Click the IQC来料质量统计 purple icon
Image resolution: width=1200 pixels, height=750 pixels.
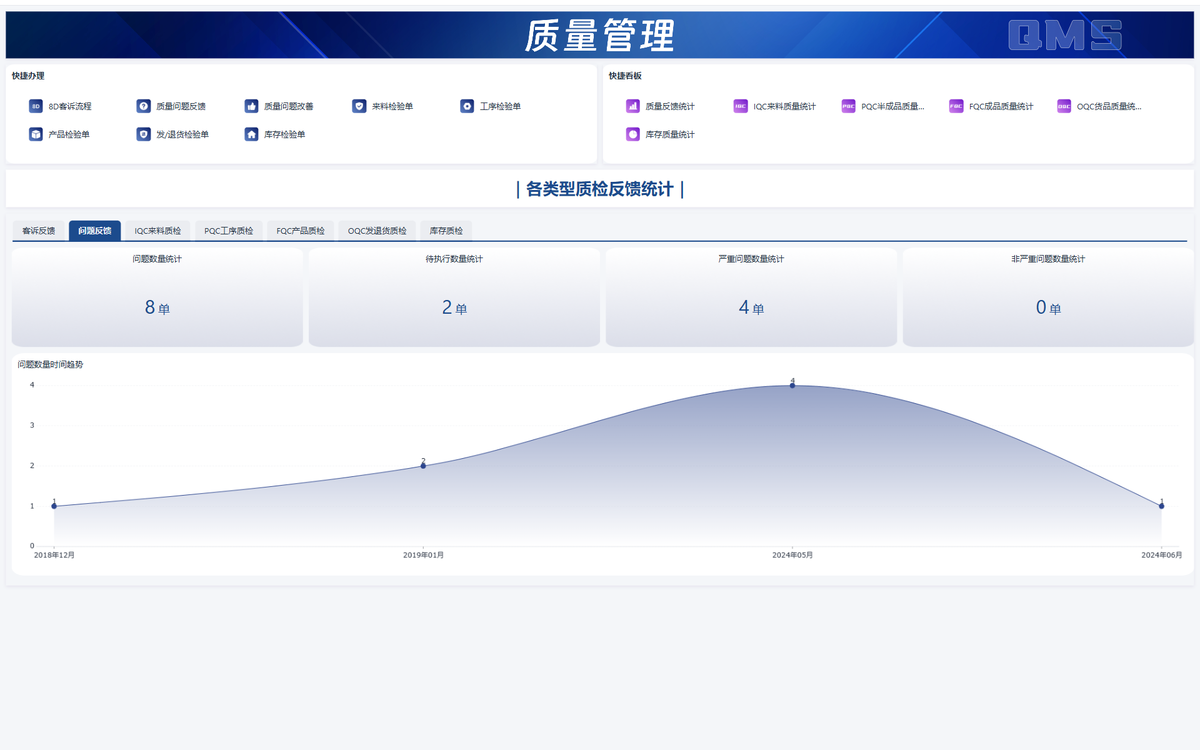(x=740, y=106)
